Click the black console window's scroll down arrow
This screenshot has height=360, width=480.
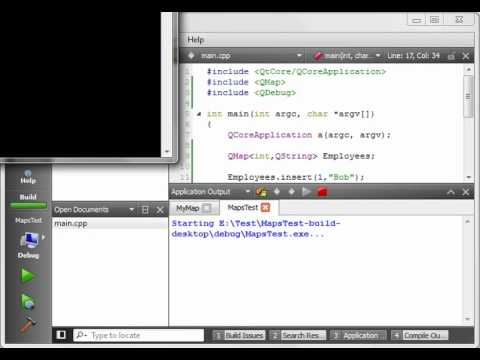(x=167, y=152)
